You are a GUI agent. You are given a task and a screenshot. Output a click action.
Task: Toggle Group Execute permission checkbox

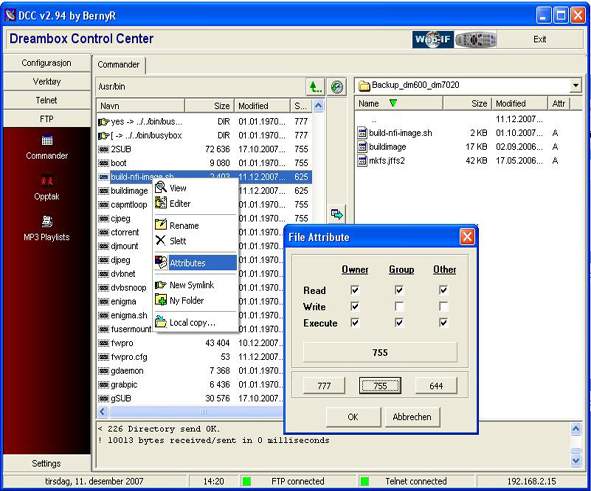click(399, 323)
